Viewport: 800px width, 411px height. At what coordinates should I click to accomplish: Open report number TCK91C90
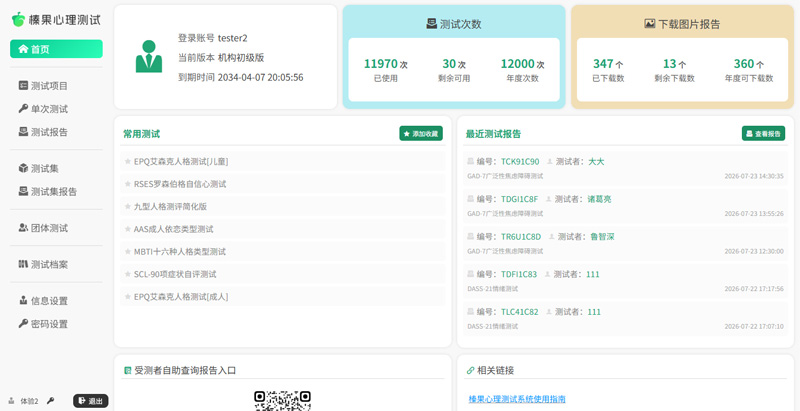point(520,162)
